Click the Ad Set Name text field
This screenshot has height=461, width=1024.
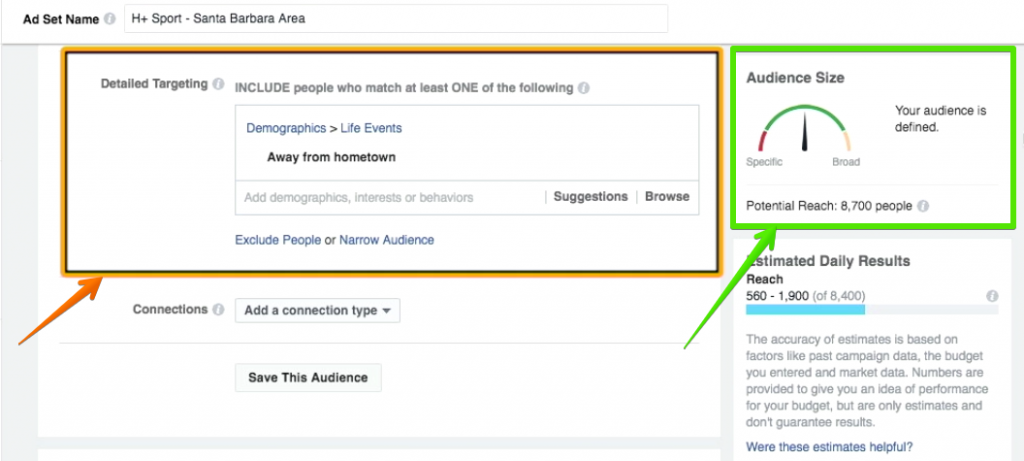tap(396, 19)
